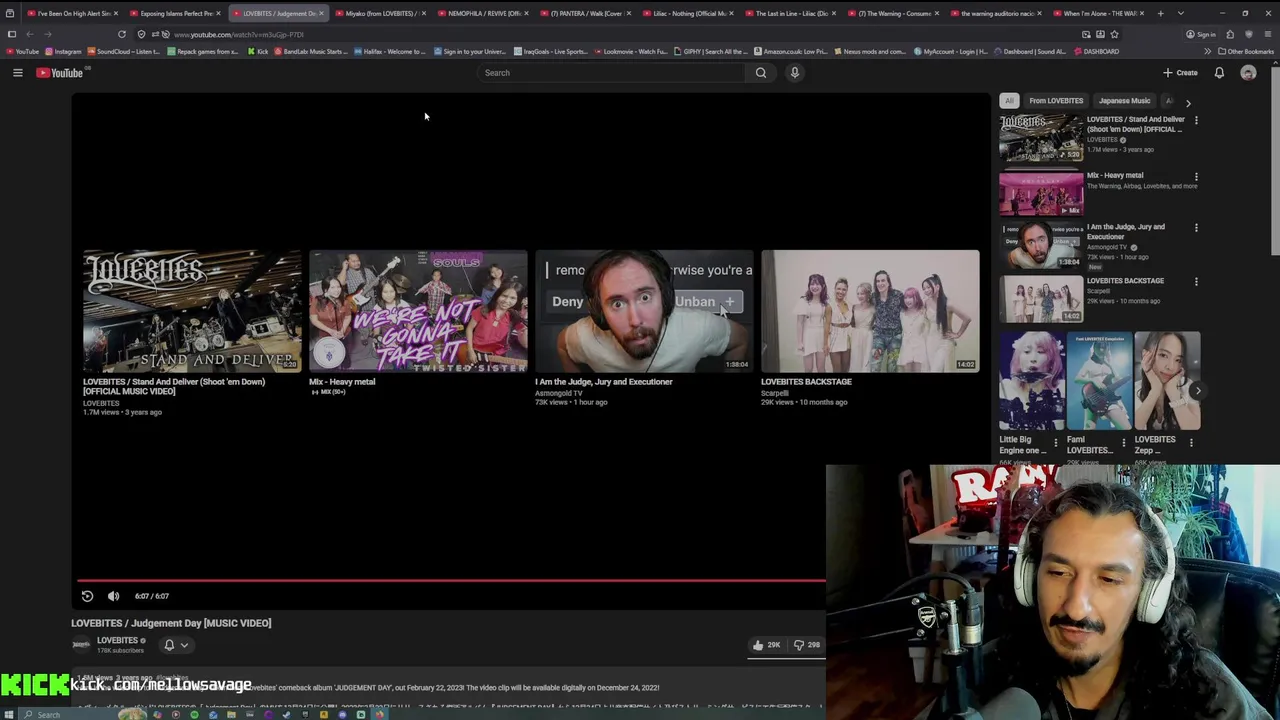
Task: Play endscreen Stand And Deliver video
Action: pos(192,311)
